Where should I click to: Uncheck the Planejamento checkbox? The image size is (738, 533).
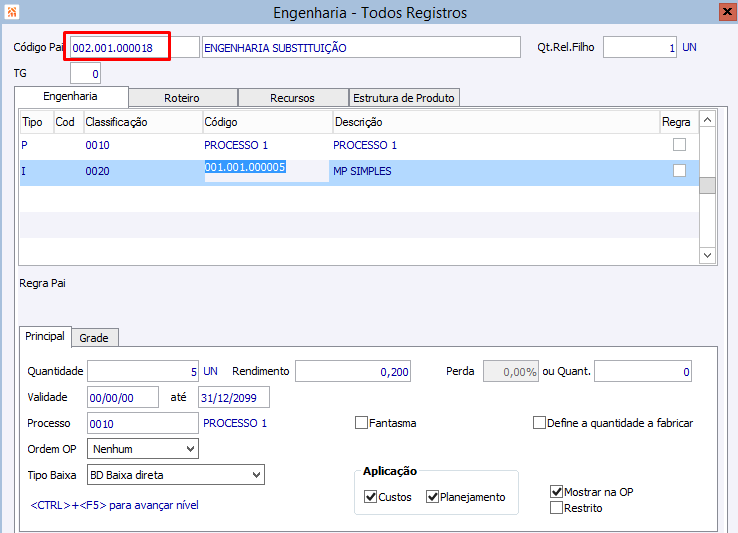pyautogui.click(x=433, y=497)
